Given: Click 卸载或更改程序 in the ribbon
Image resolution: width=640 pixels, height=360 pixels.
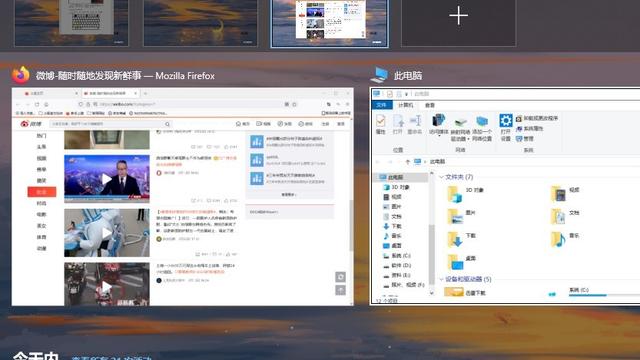Looking at the screenshot, I should pyautogui.click(x=537, y=118).
